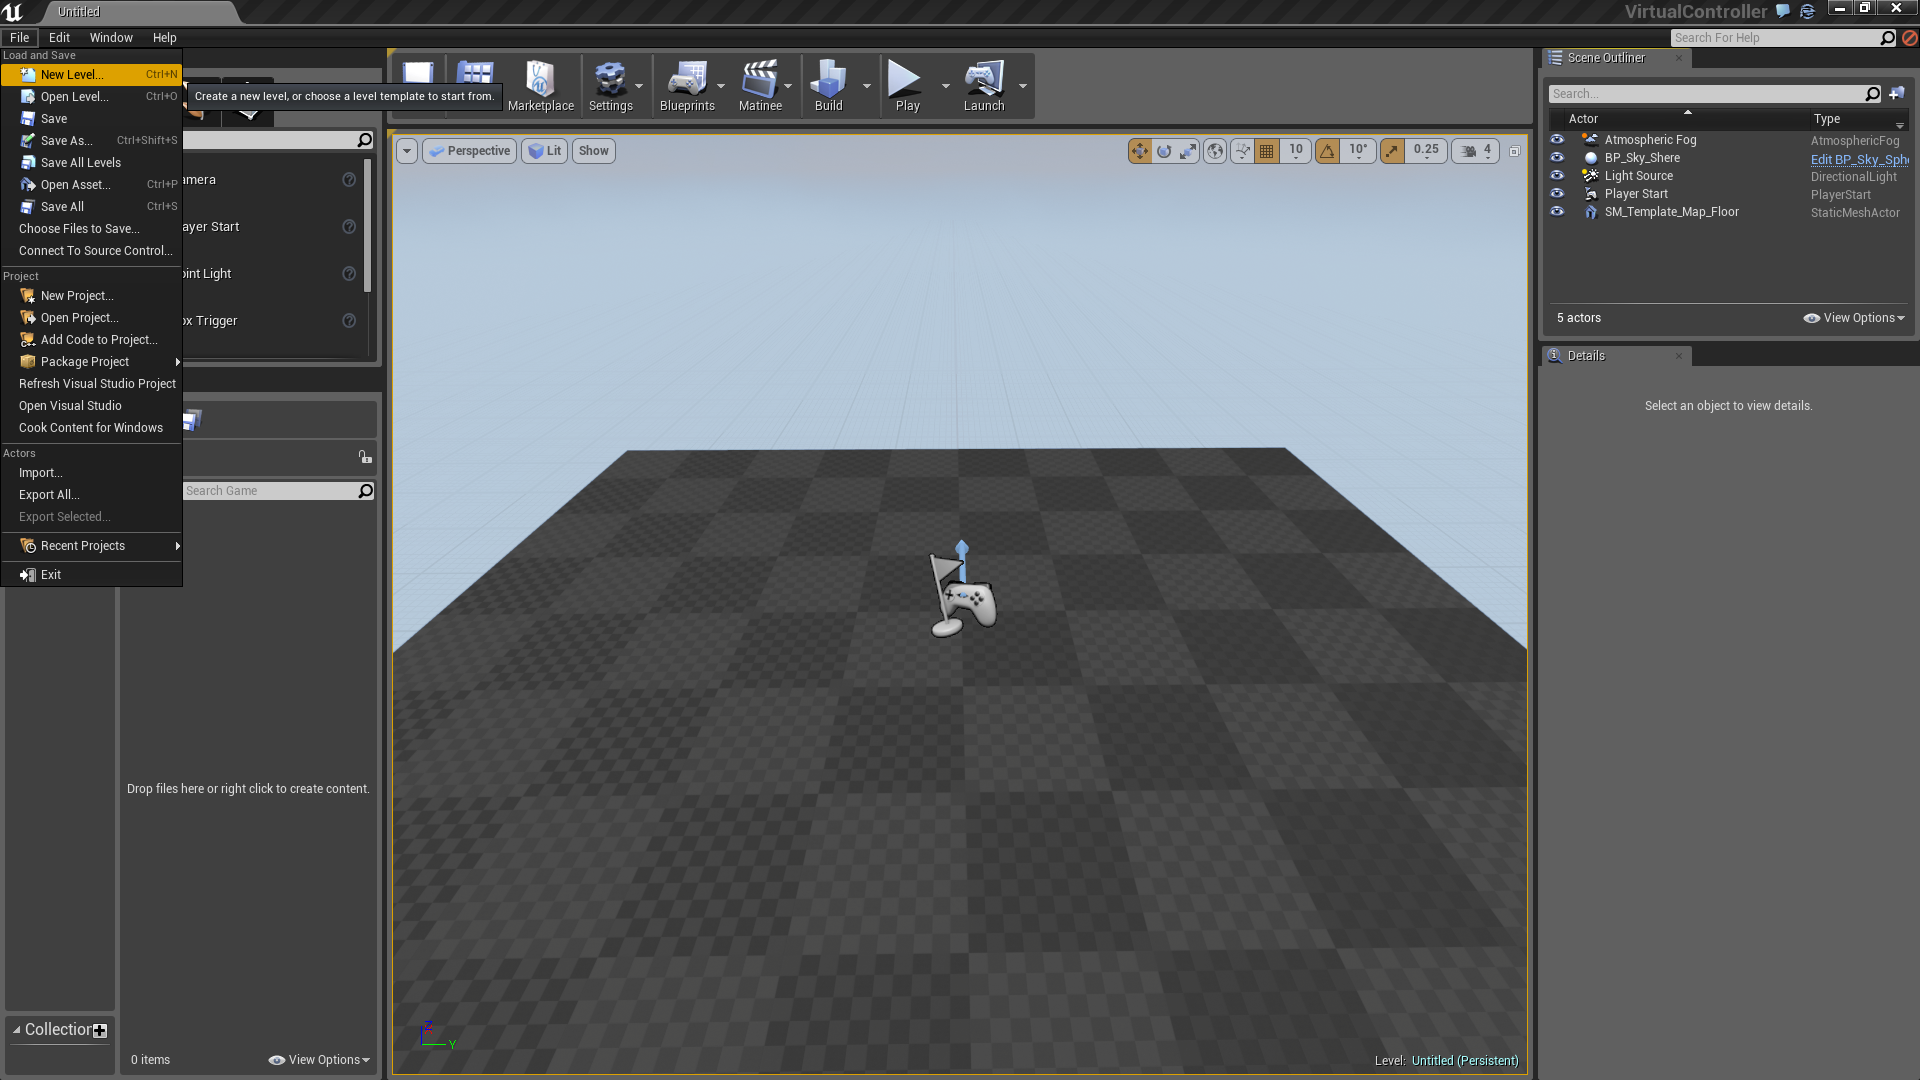Open the Matinee toolbar icon
This screenshot has width=1920, height=1080.
tap(760, 86)
